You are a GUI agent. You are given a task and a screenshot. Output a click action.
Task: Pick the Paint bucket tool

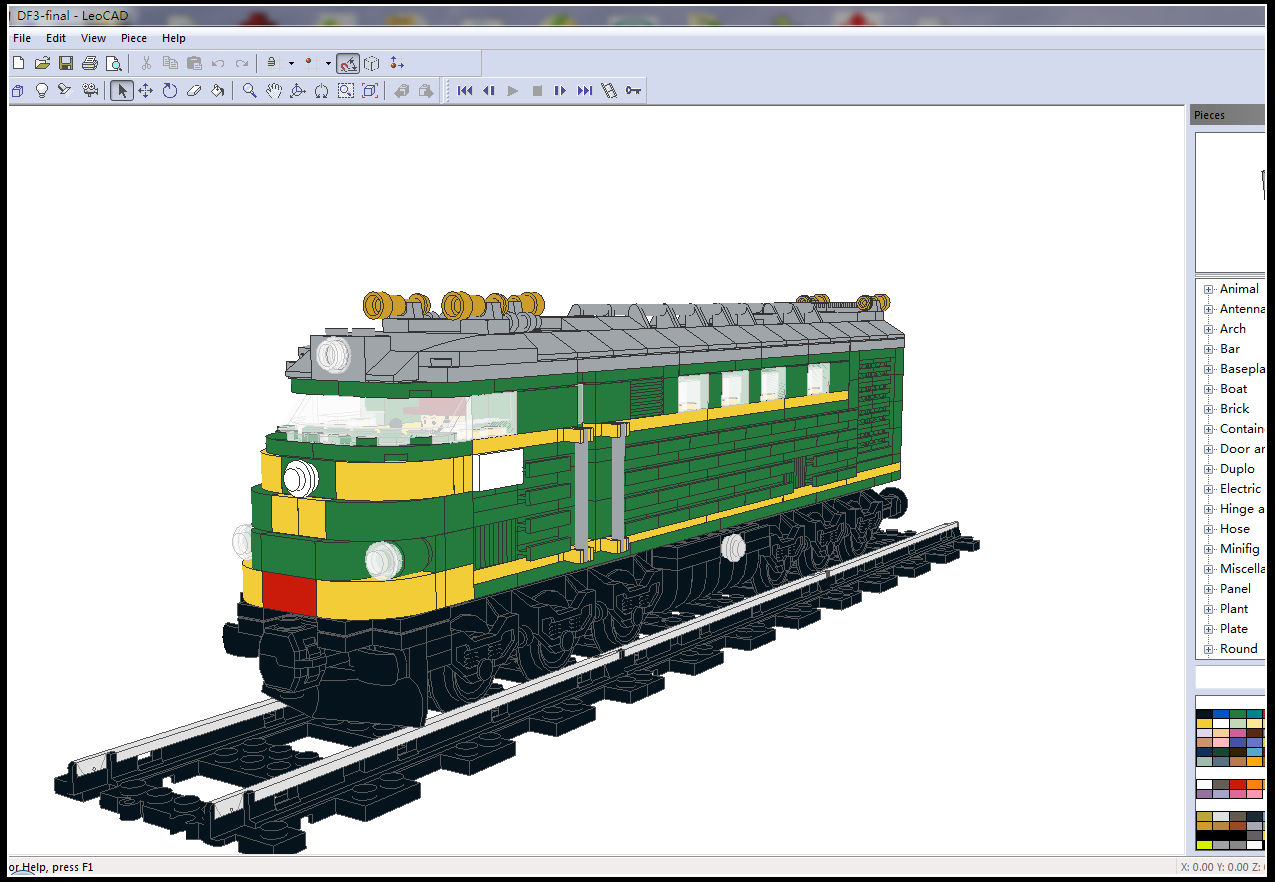point(218,91)
